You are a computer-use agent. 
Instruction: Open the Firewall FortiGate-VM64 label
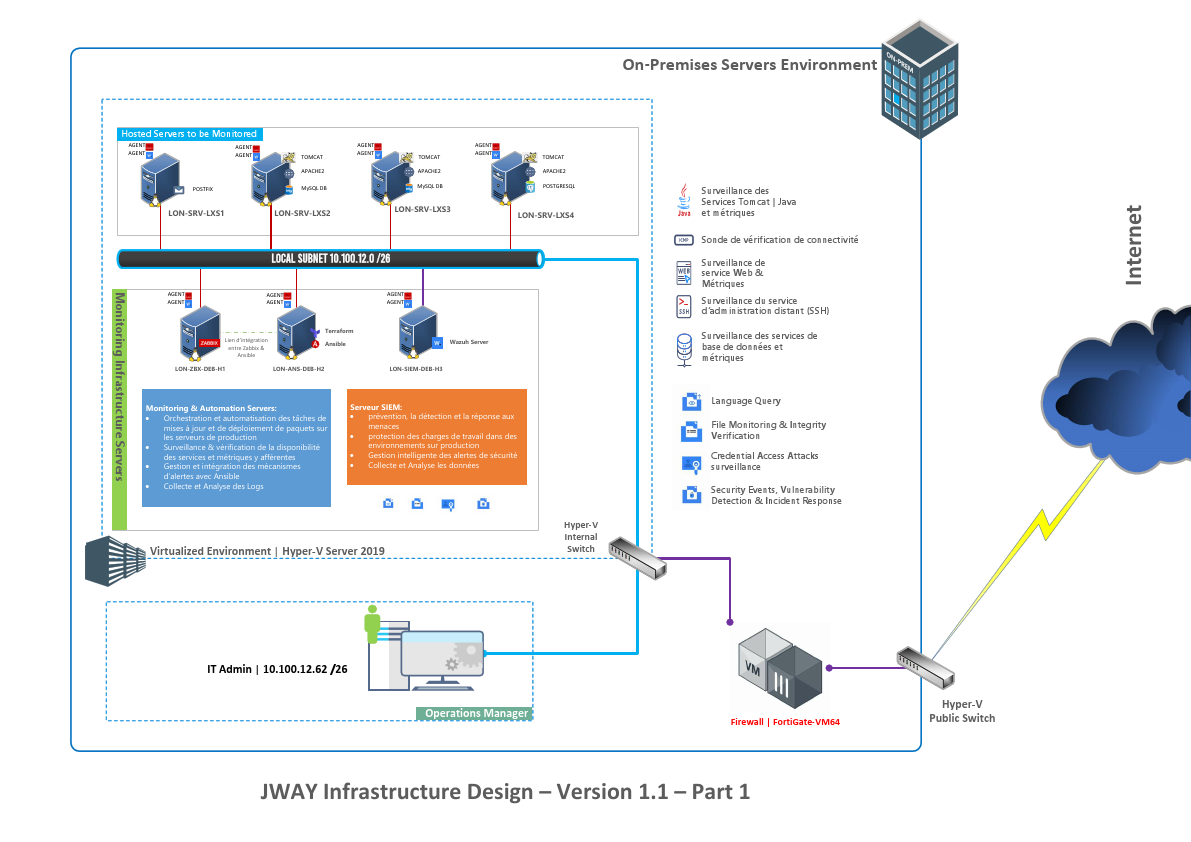[x=784, y=721]
